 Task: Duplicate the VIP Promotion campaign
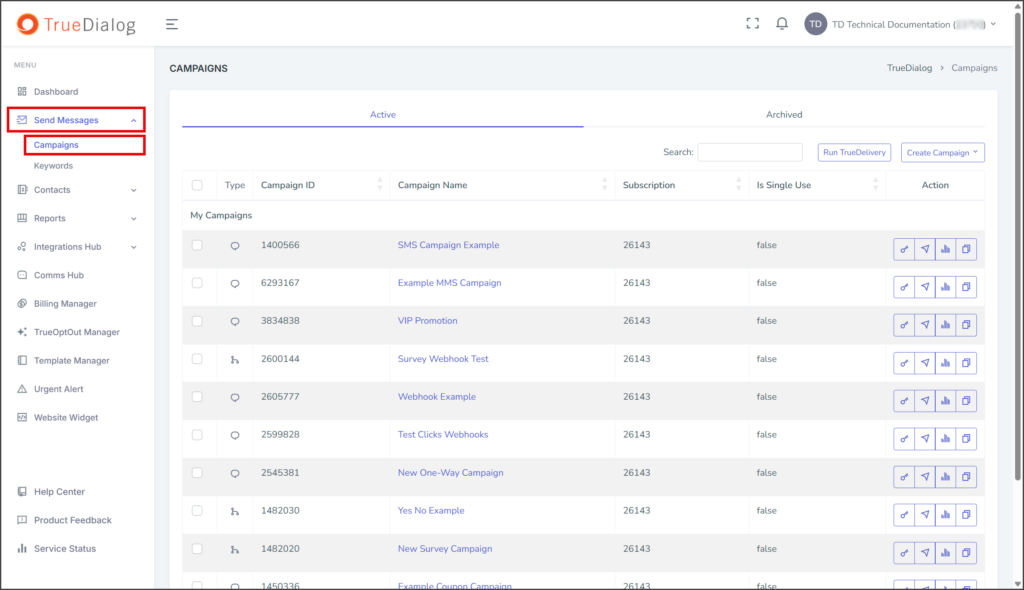(x=967, y=325)
